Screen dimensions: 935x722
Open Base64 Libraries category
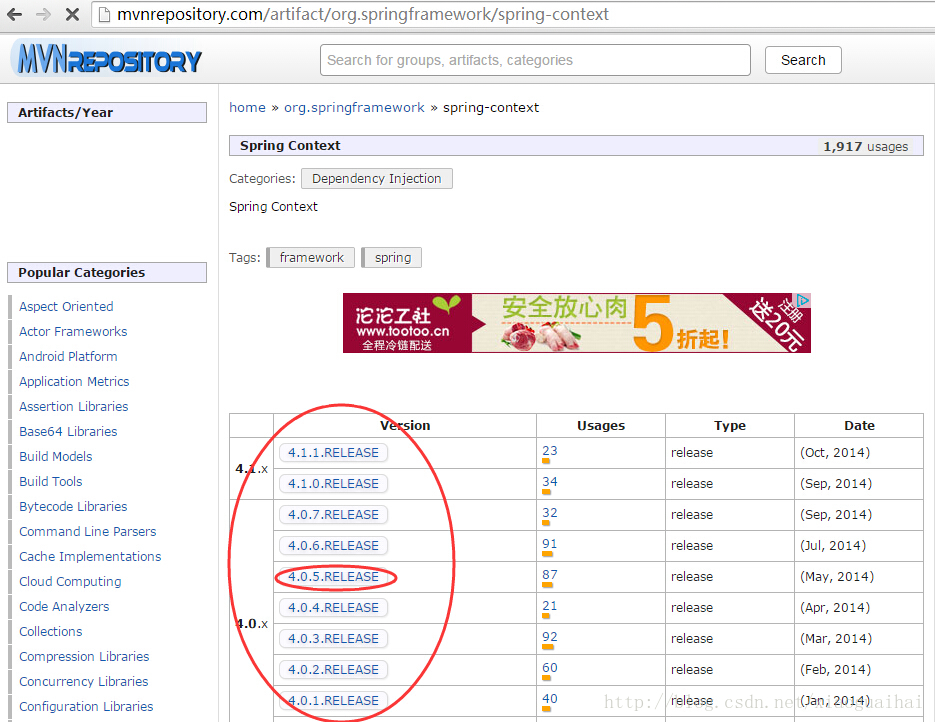(x=68, y=432)
